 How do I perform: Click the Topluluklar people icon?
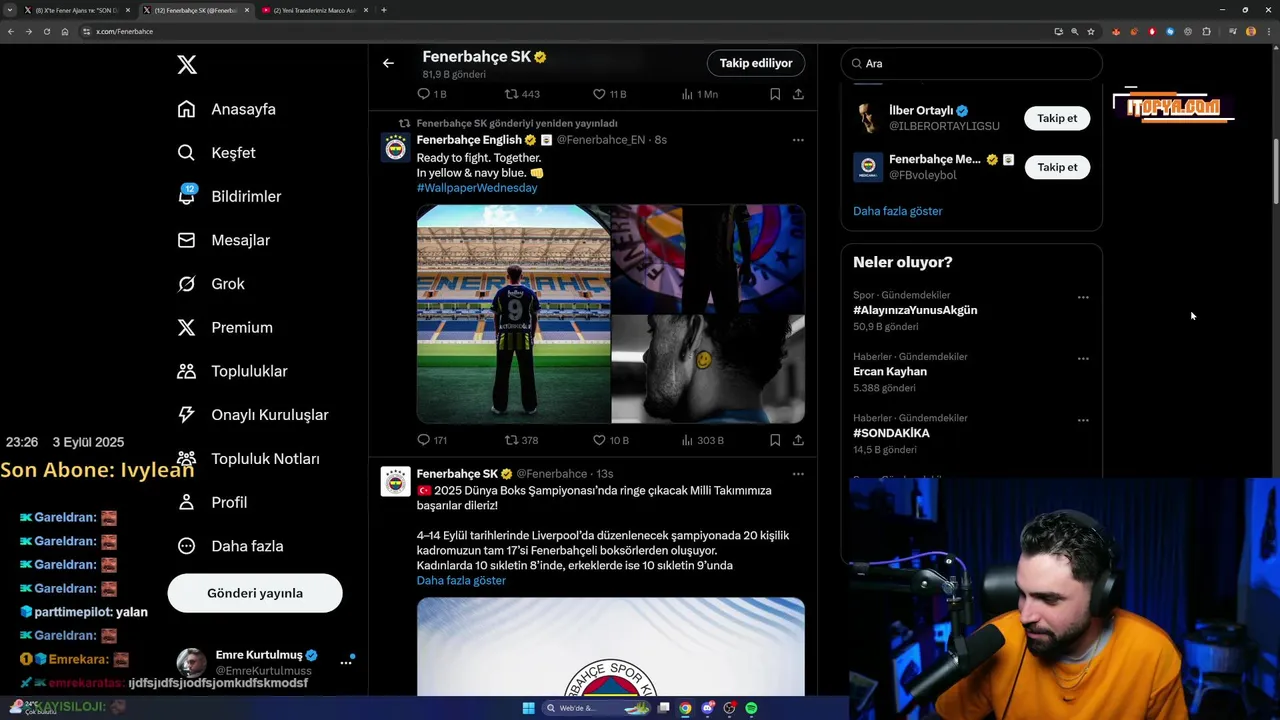click(186, 371)
